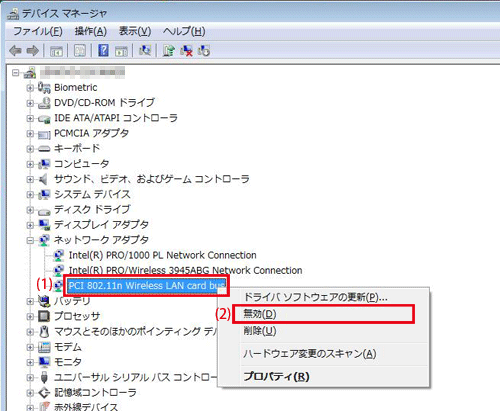
Task: Open the 操作(A) menu
Action: pos(91,31)
